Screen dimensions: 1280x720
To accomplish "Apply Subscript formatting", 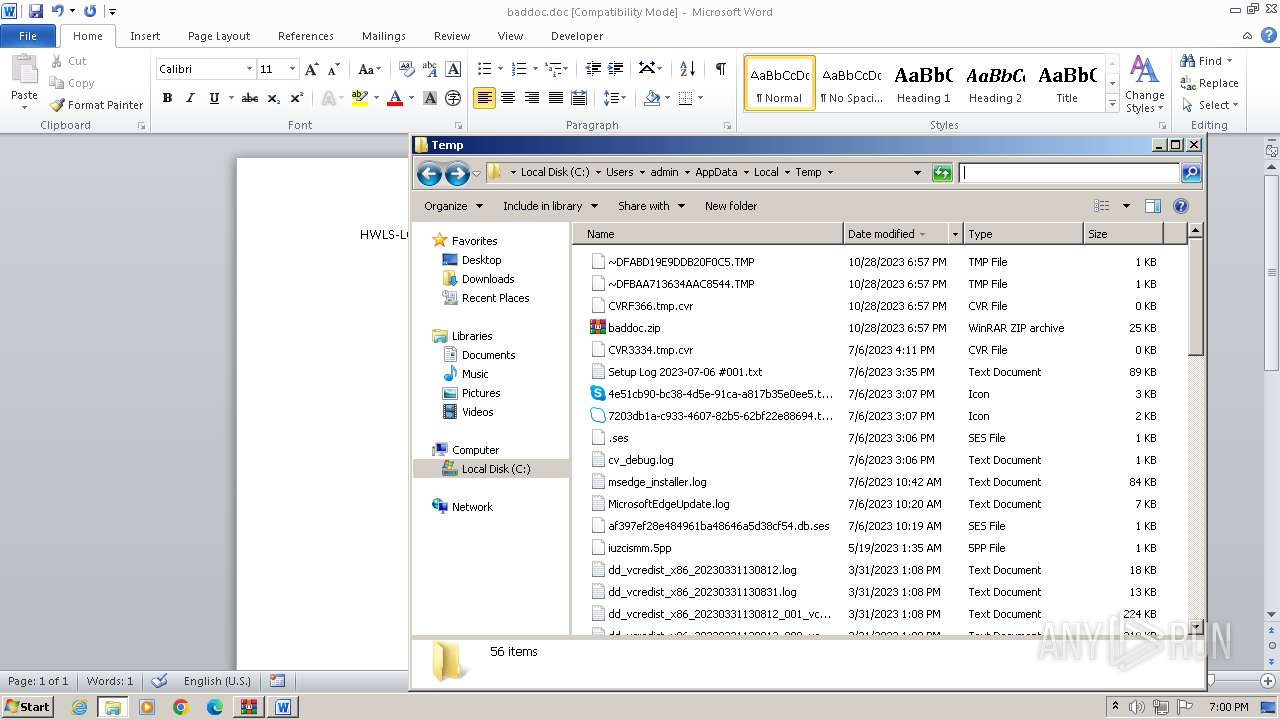I will pyautogui.click(x=274, y=98).
